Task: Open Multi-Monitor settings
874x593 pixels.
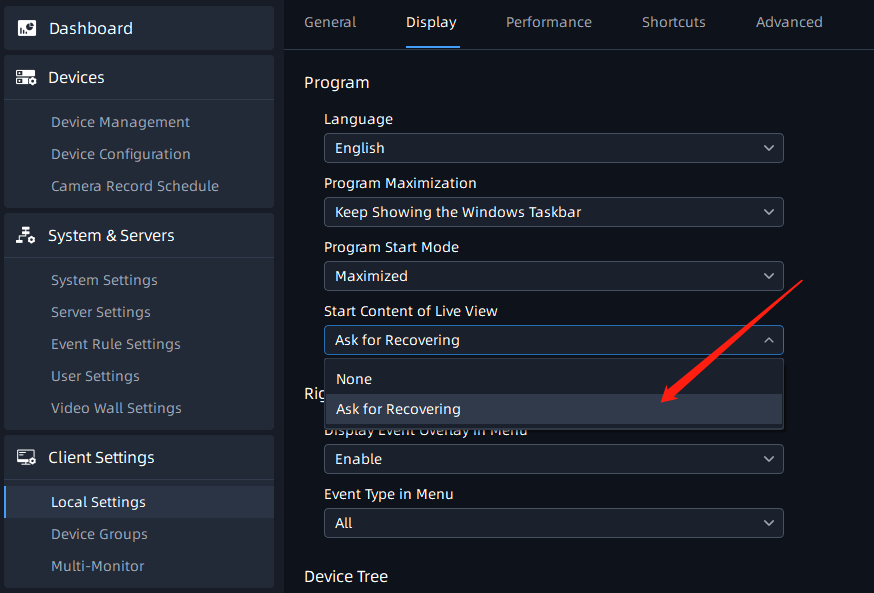Action: tap(97, 566)
